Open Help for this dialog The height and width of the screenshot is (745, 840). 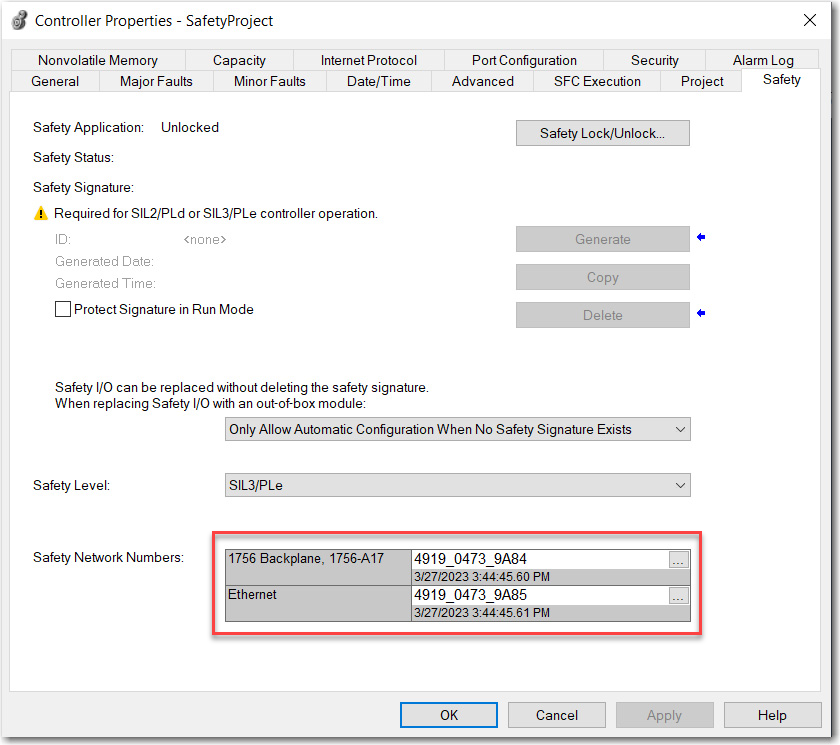(x=772, y=715)
